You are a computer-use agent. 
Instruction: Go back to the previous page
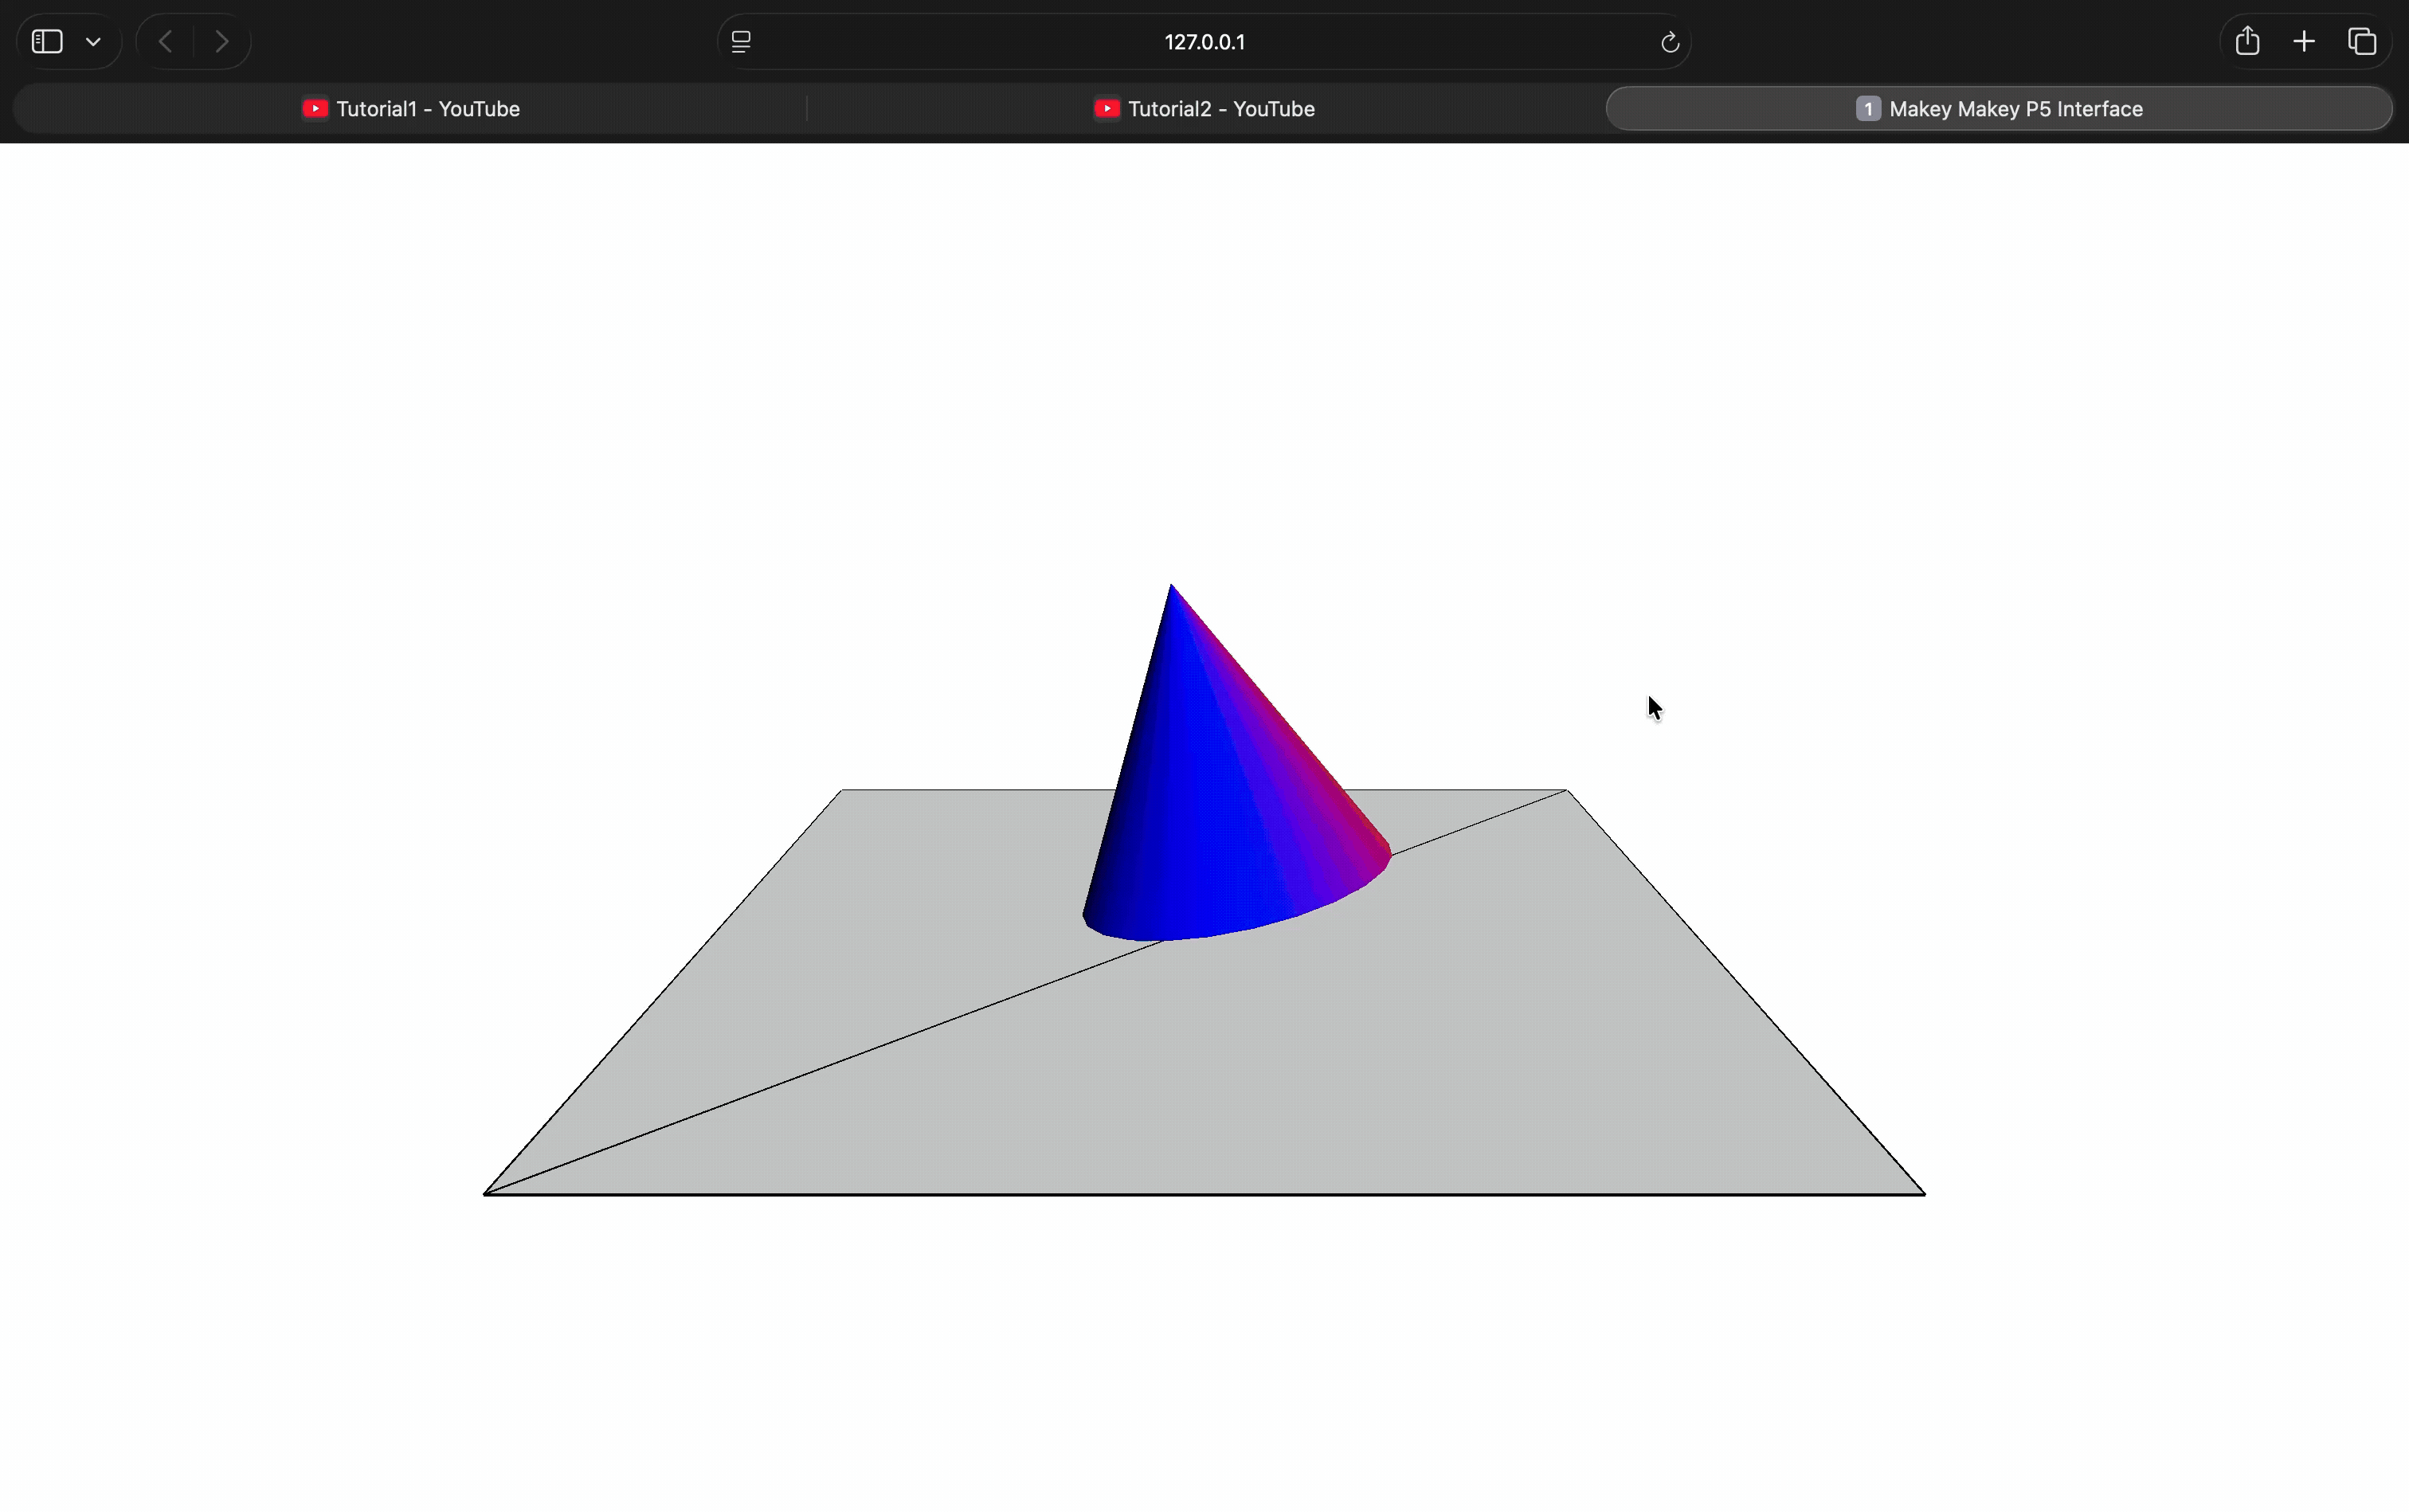(163, 41)
